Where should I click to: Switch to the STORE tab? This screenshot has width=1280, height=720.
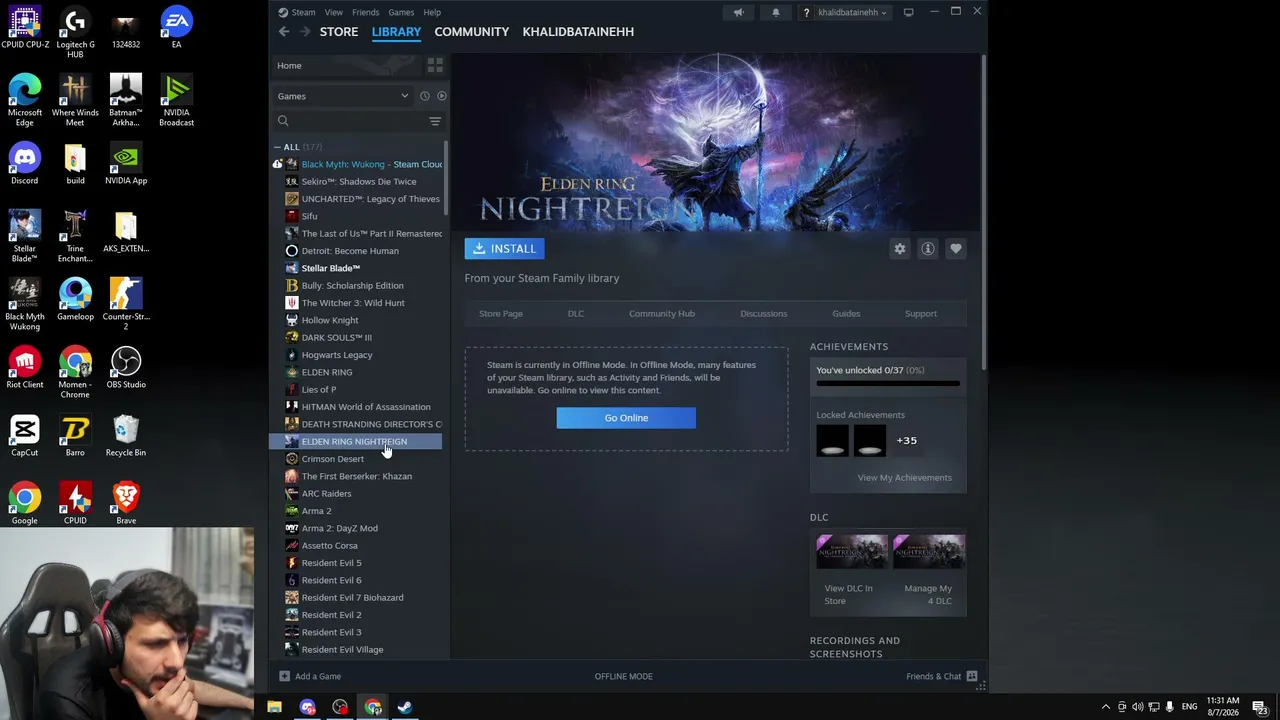coord(339,32)
